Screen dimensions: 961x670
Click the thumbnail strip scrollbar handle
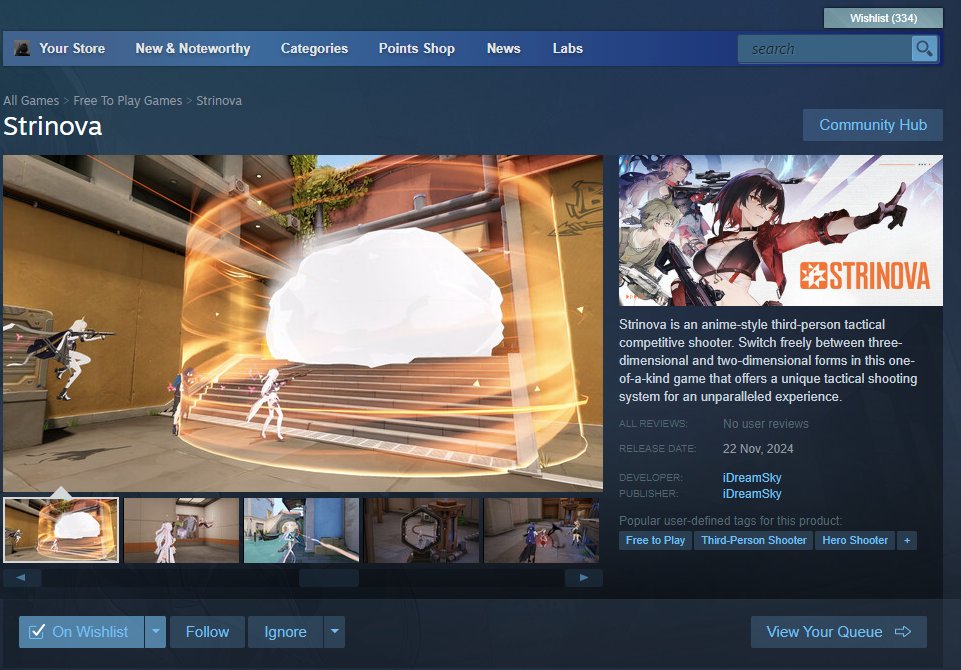pos(329,577)
